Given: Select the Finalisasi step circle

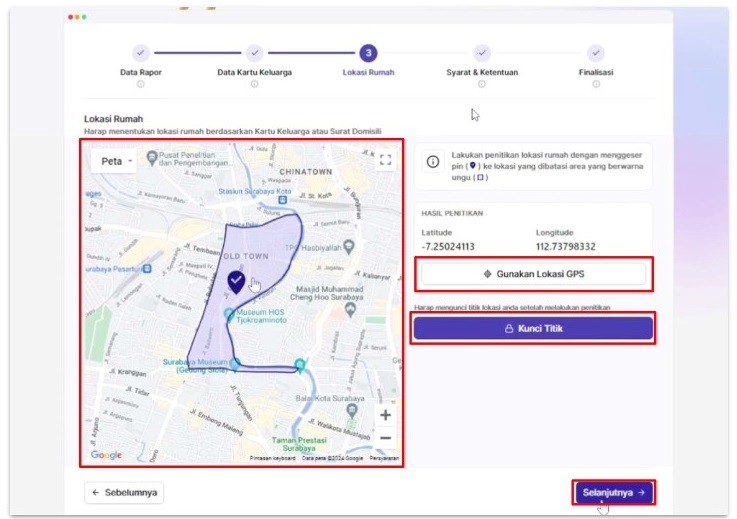Looking at the screenshot, I should point(596,53).
